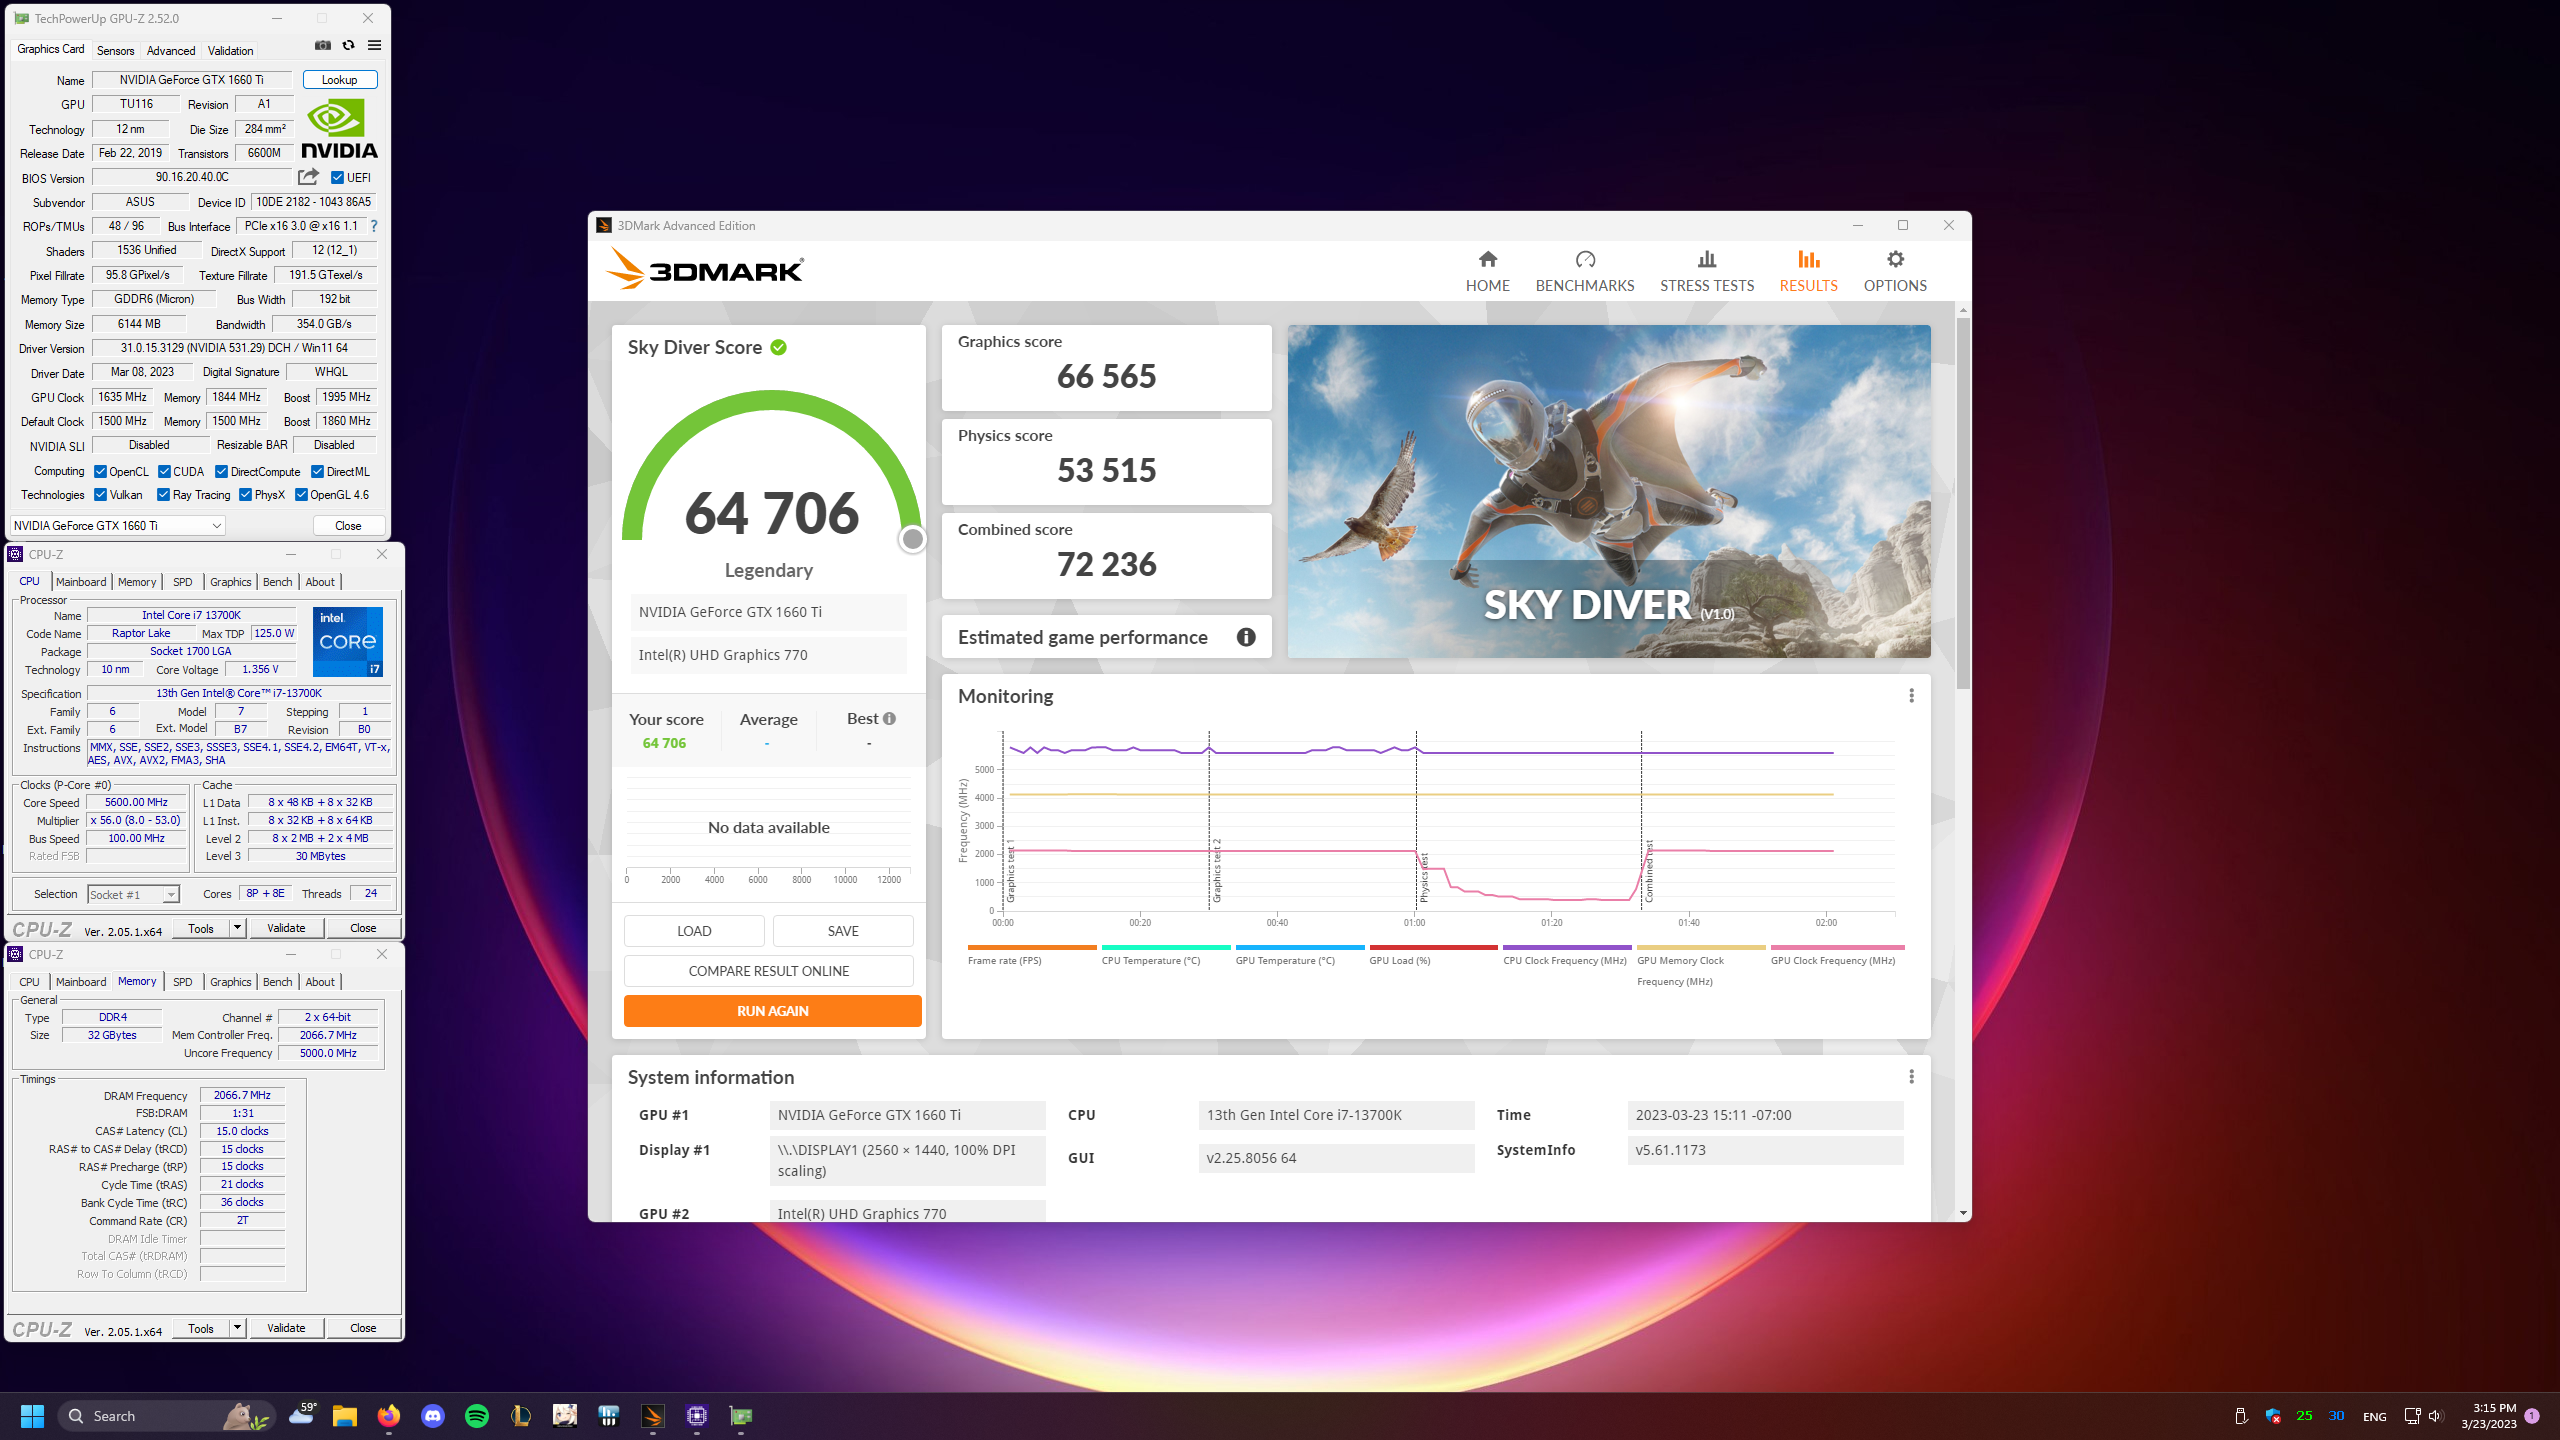Toggle the UEFI checkbox in GPU-Z
Viewport: 2560px width, 1440px height.
pyautogui.click(x=338, y=178)
